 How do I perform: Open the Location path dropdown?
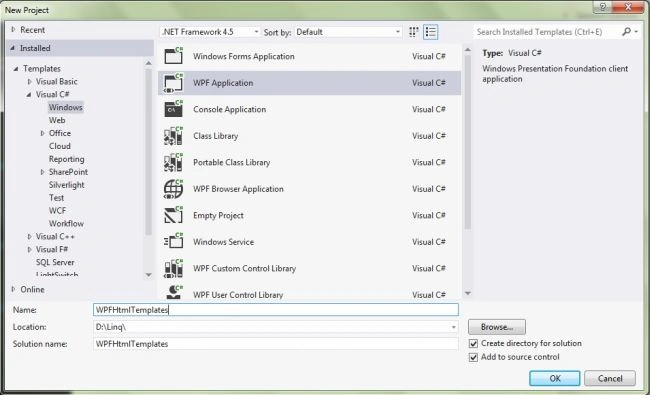(x=454, y=327)
